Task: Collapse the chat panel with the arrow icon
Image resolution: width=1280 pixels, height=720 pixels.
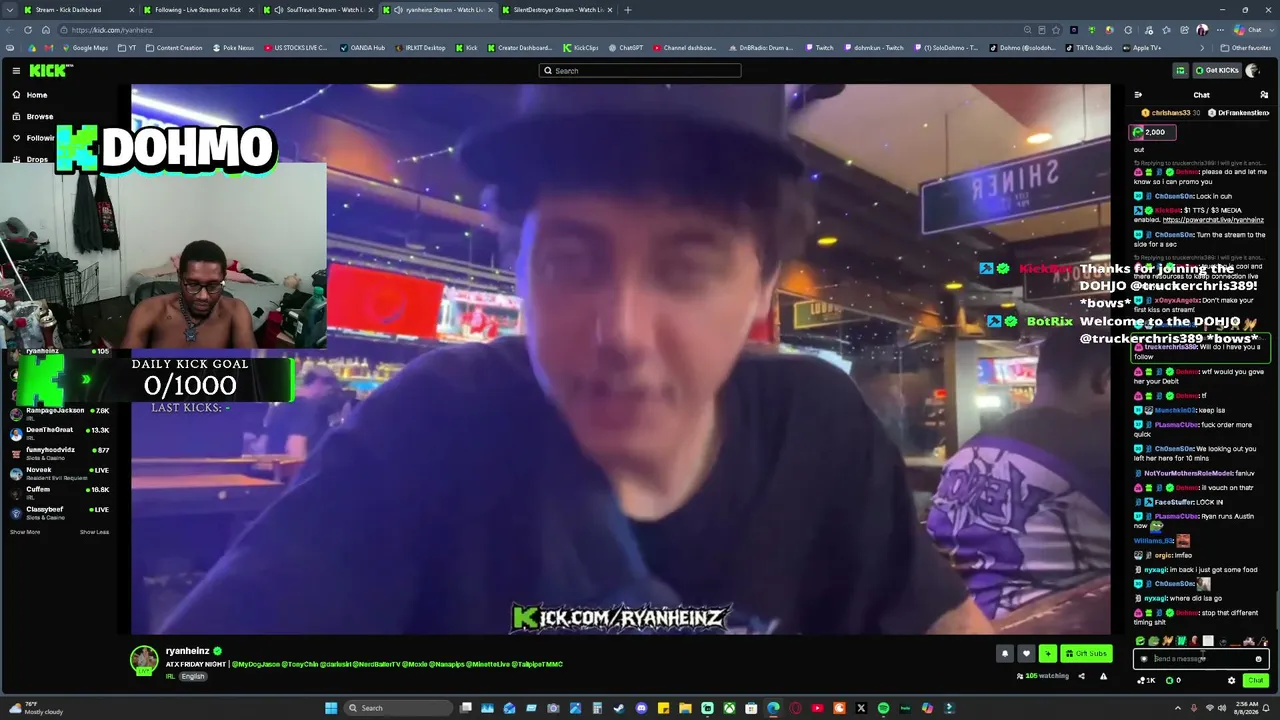Action: (x=1138, y=95)
